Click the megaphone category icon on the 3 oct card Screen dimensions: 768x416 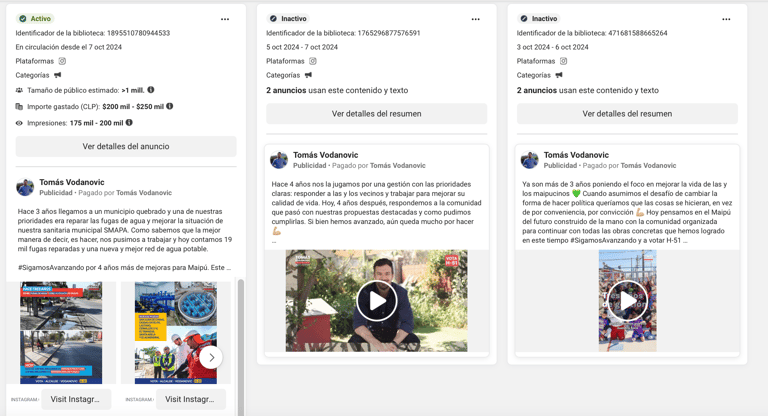pyautogui.click(x=559, y=75)
